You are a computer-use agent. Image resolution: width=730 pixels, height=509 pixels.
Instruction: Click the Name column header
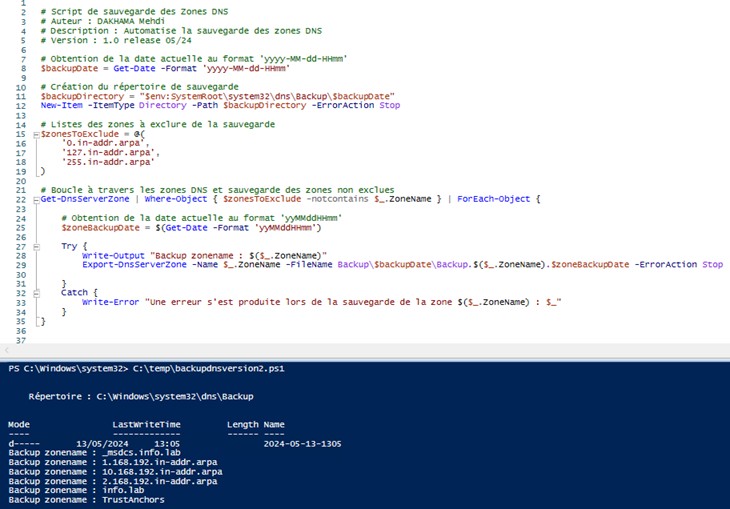pyautogui.click(x=274, y=425)
